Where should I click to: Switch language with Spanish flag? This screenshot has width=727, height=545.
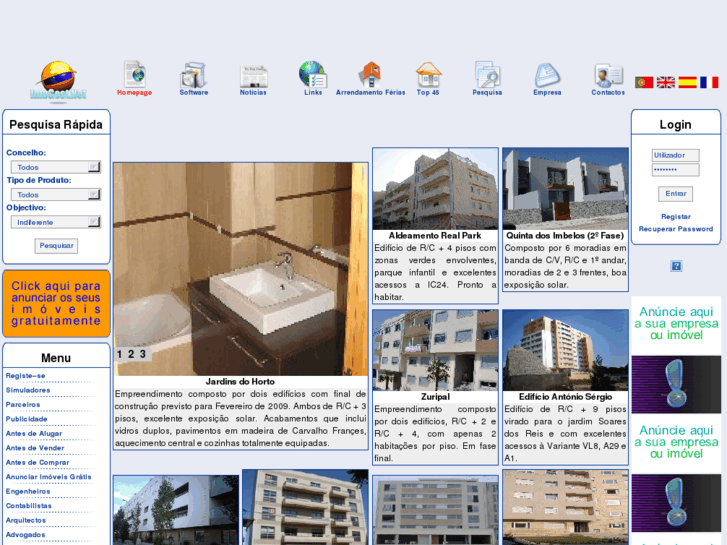click(688, 83)
